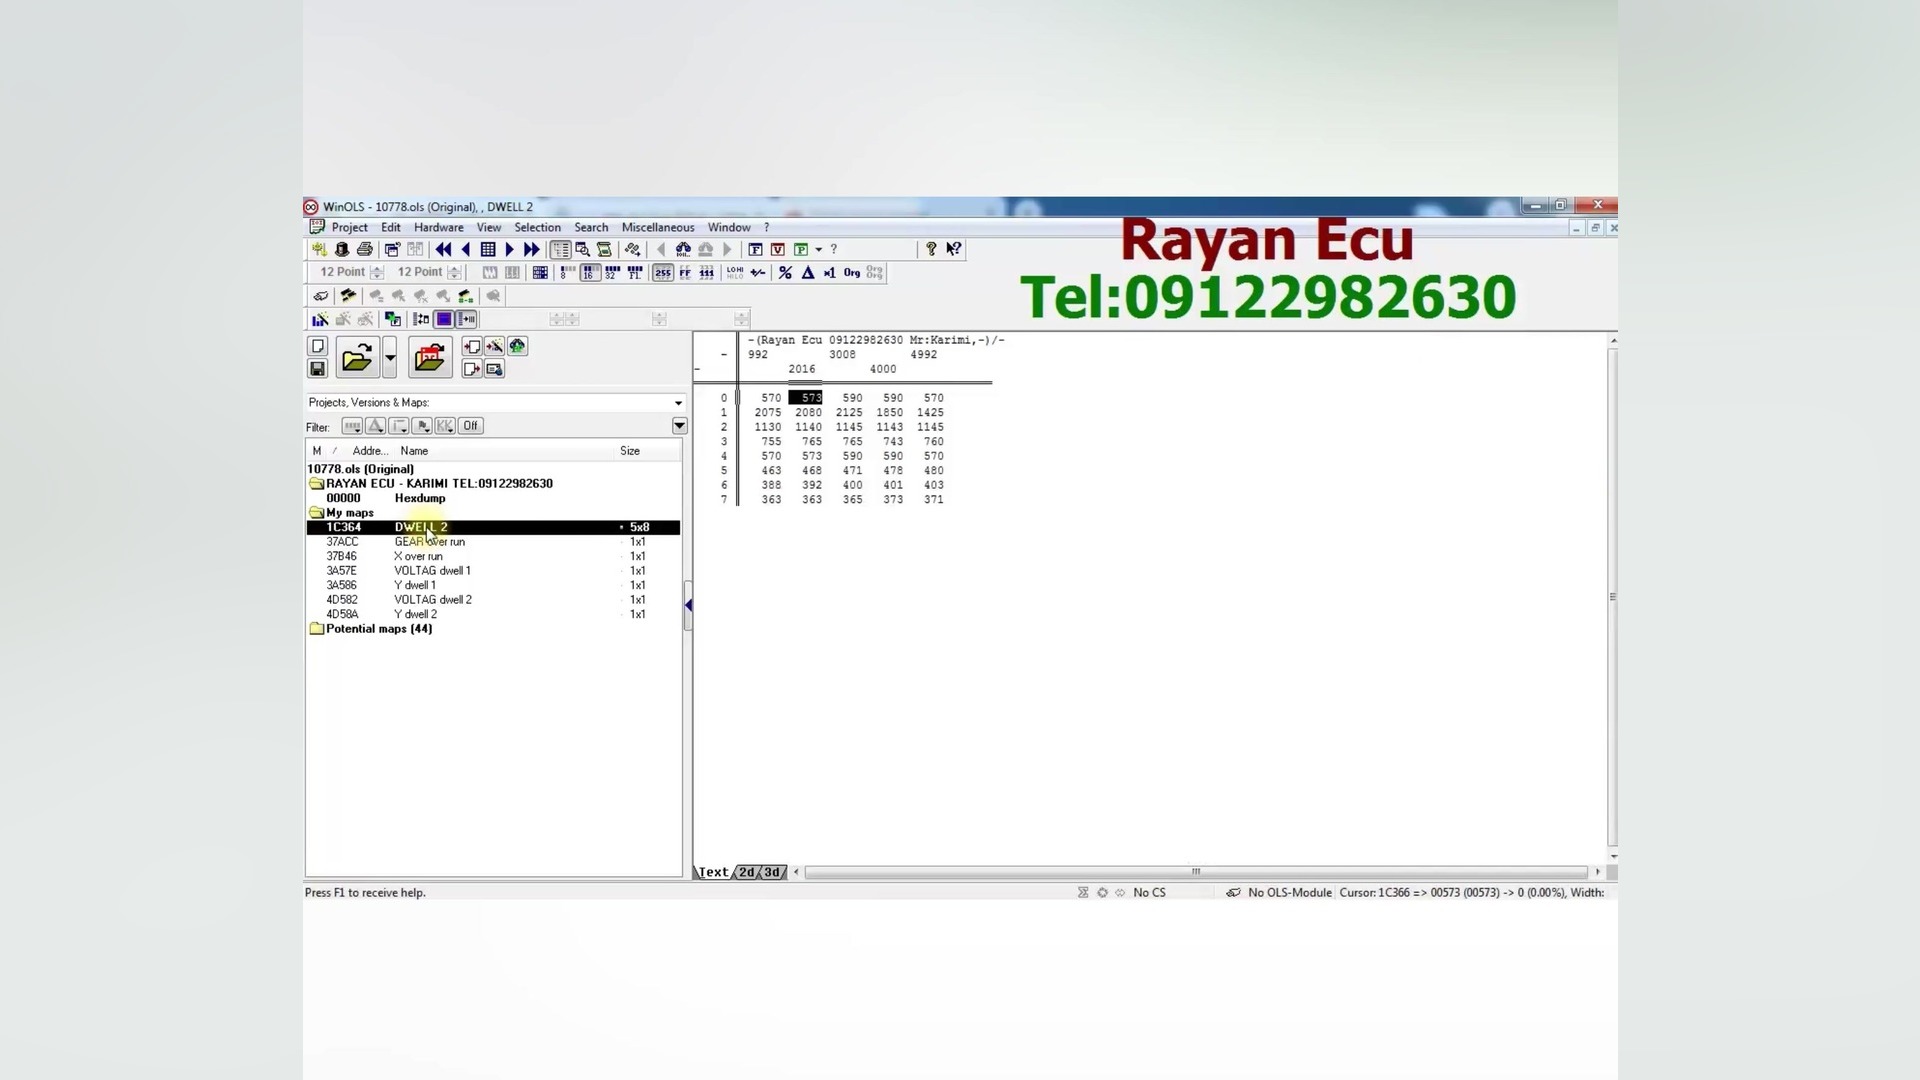The height and width of the screenshot is (1080, 1920).
Task: Toggle floating-point FL data mode
Action: 635,272
